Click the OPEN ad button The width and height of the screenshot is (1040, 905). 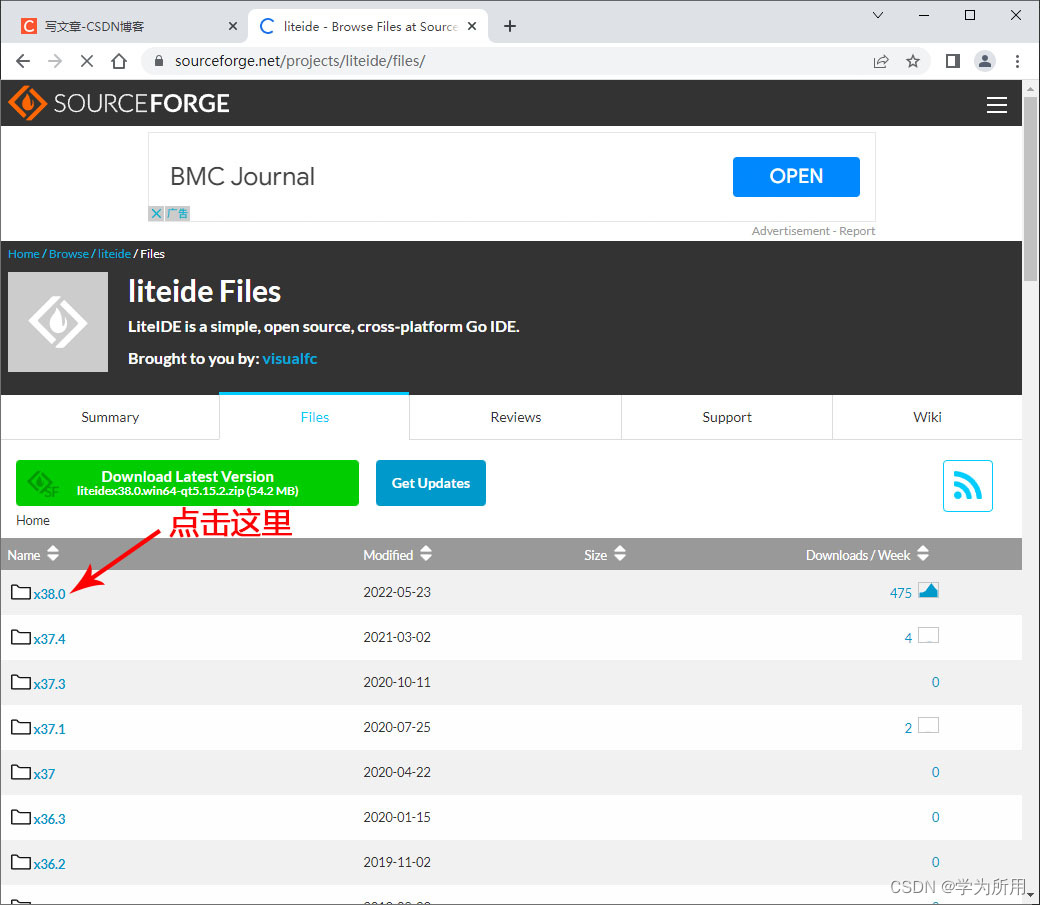coord(796,176)
